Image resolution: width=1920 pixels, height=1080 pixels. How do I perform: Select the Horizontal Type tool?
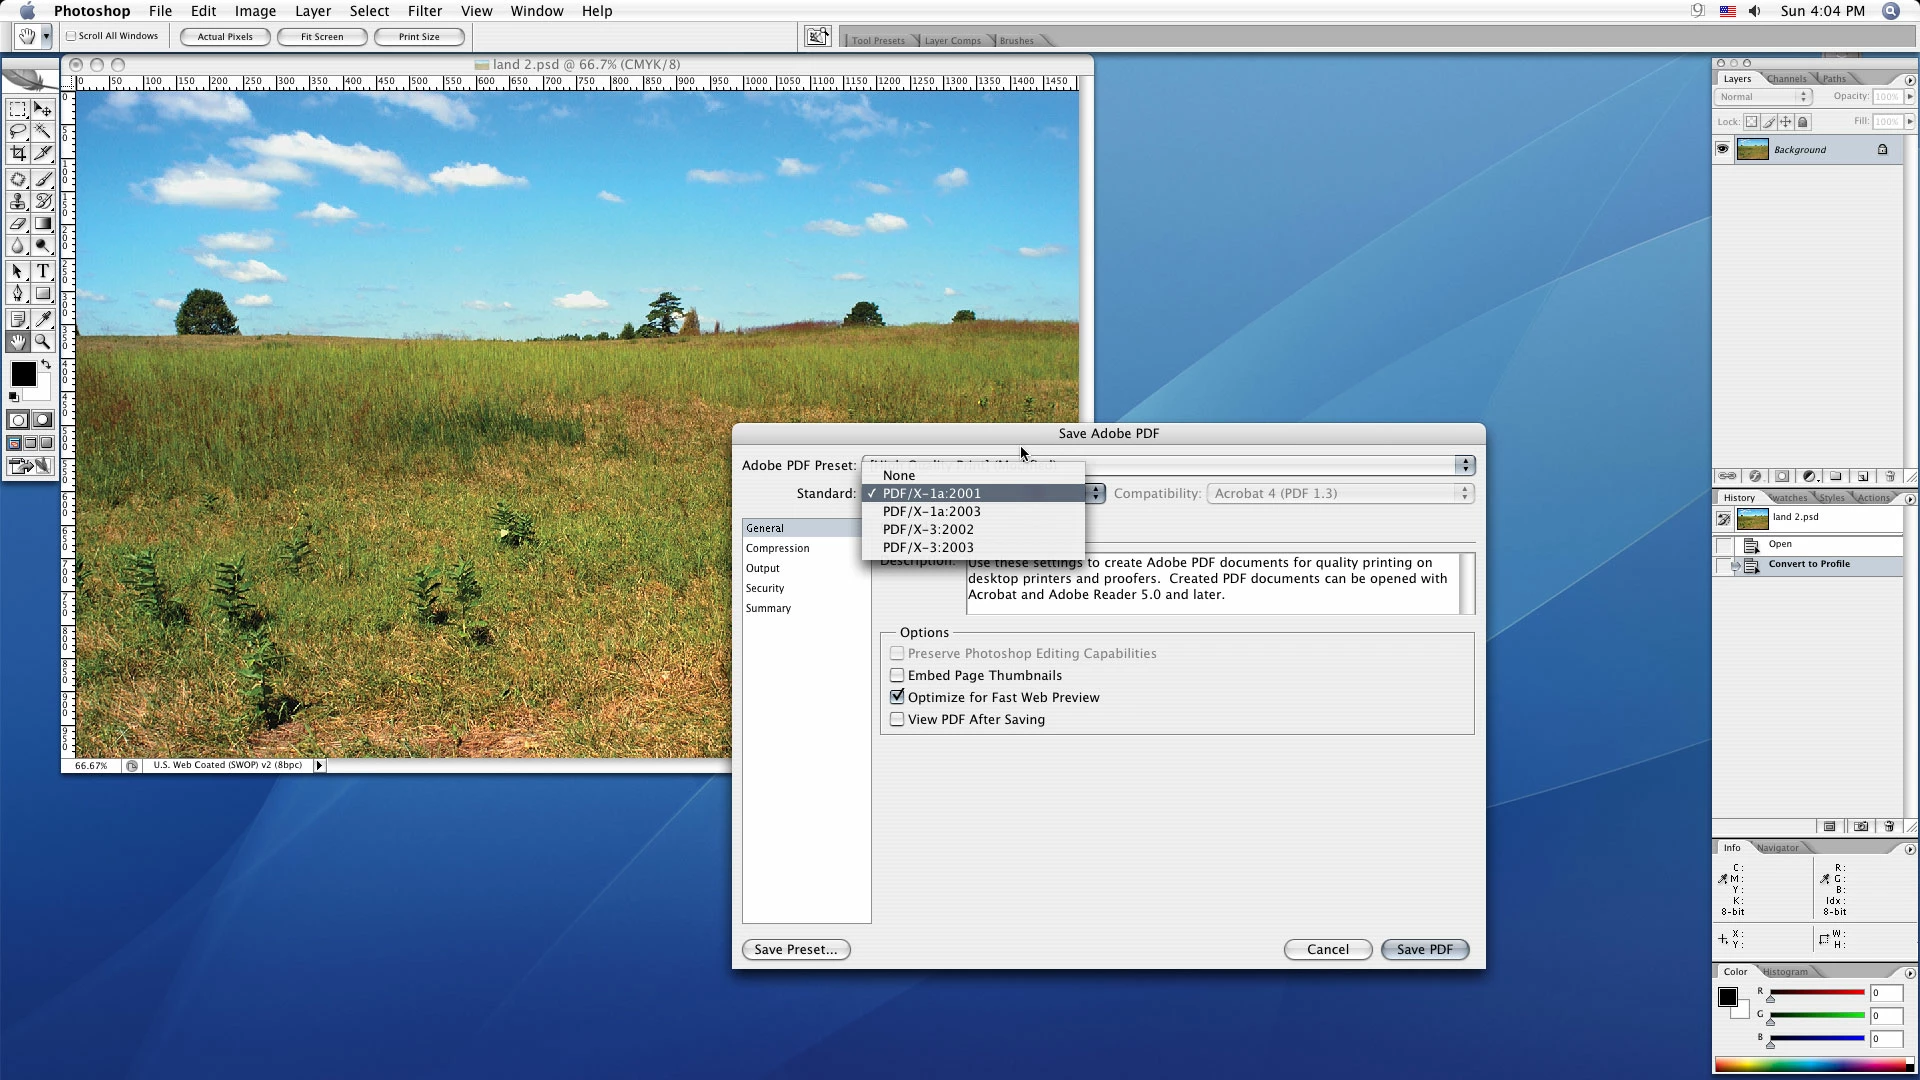43,271
